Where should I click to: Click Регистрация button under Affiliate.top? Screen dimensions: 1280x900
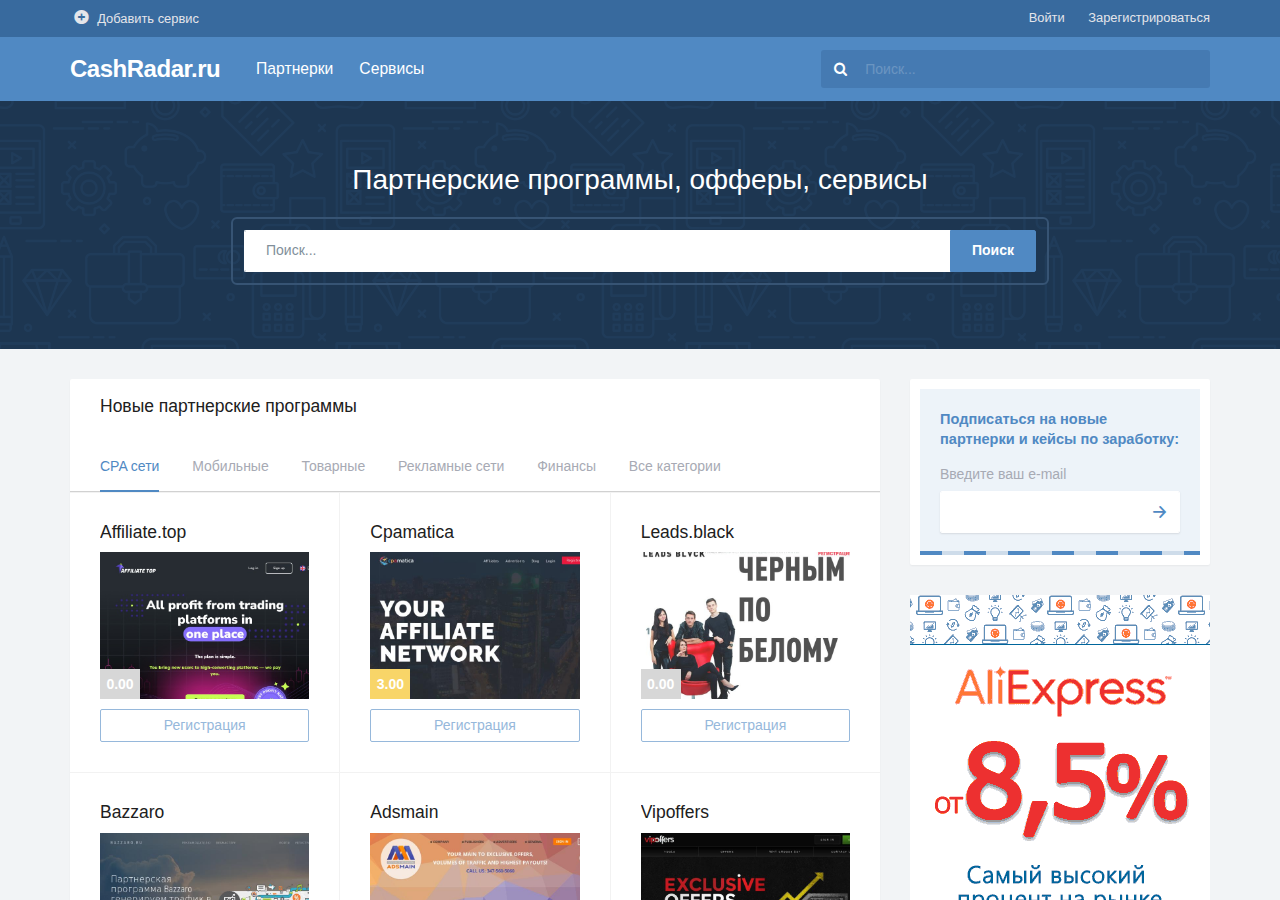click(x=204, y=725)
